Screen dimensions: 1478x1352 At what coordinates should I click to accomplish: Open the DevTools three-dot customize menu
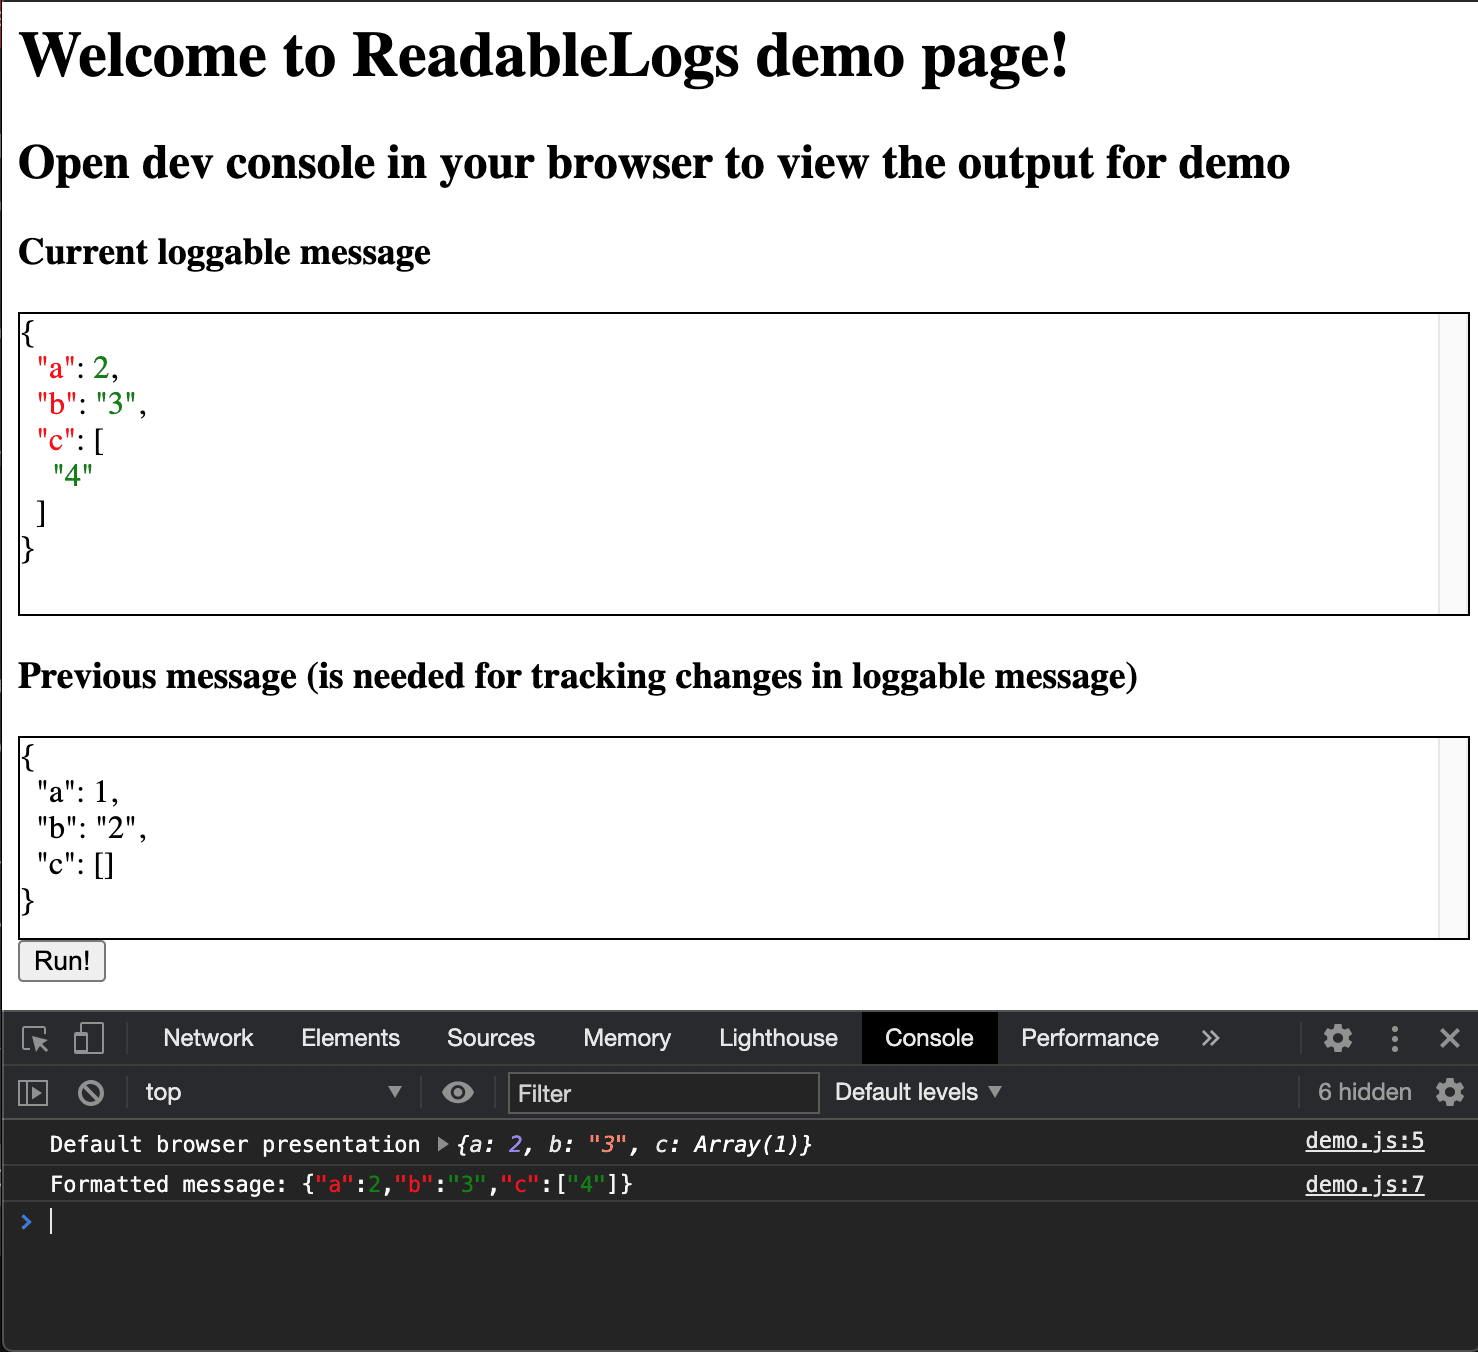1394,1038
